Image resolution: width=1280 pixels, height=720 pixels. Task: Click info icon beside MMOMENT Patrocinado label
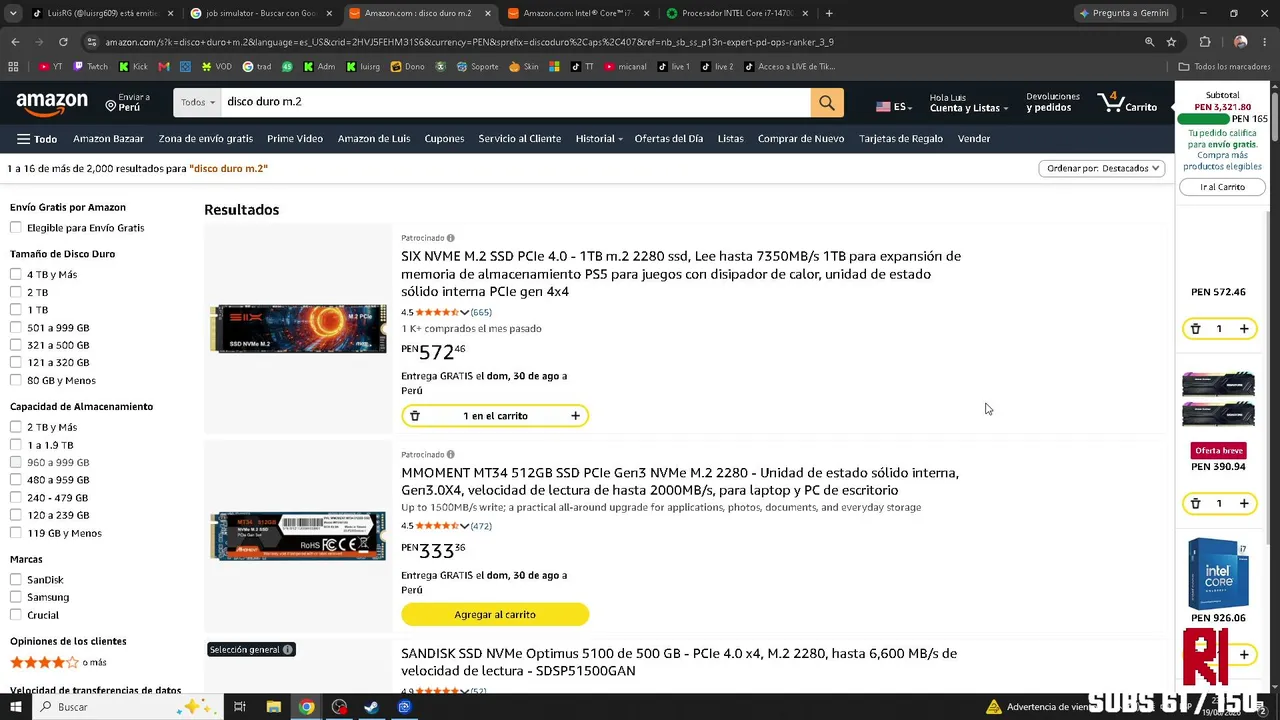(451, 455)
